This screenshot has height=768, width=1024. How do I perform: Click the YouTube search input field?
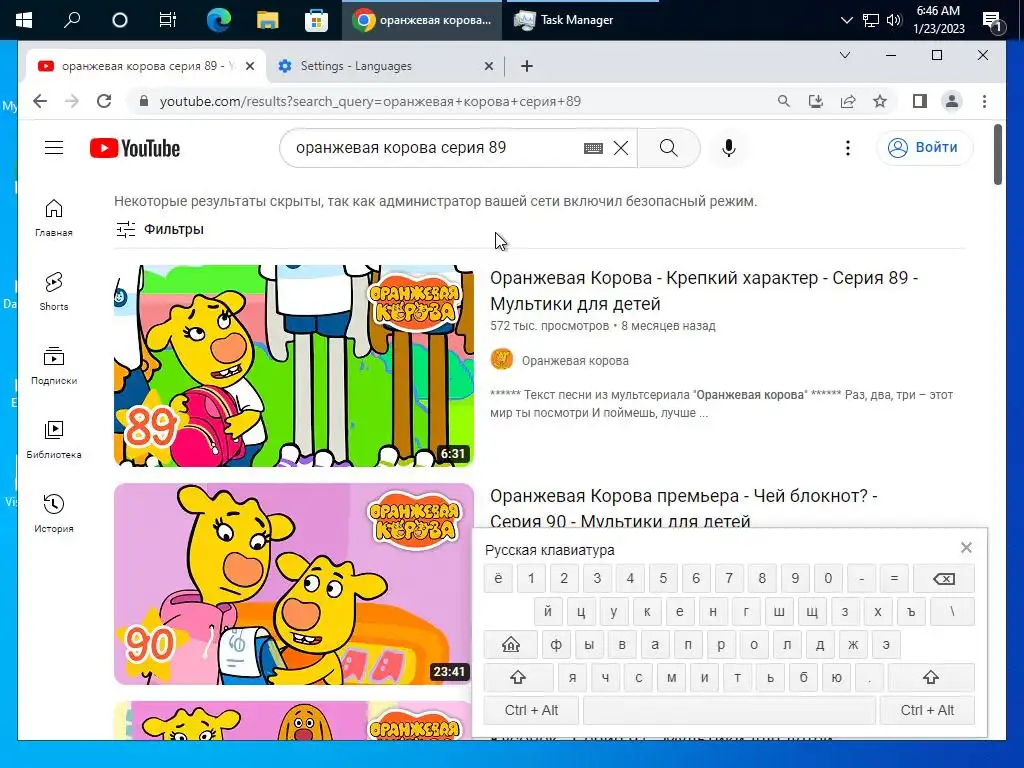434,148
